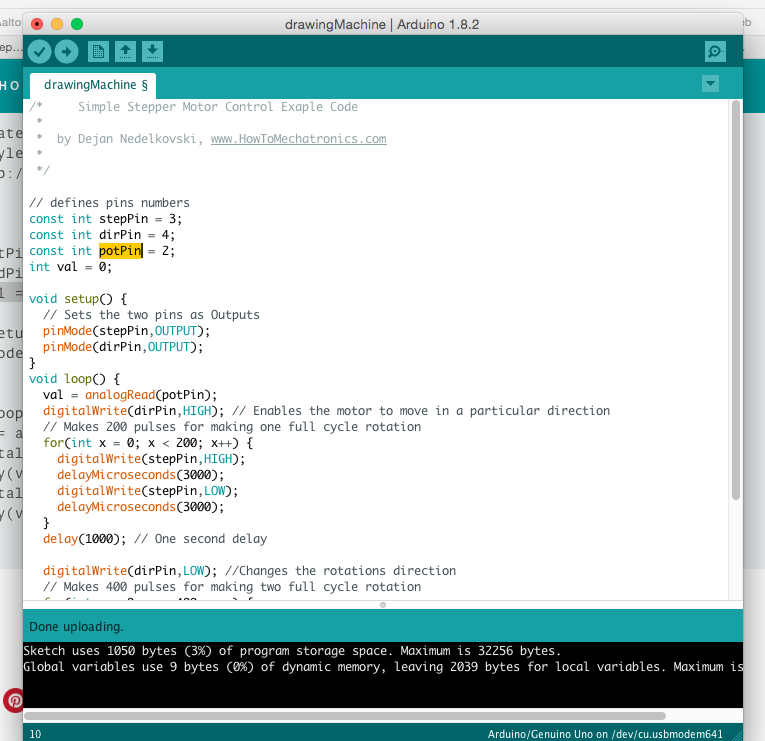This screenshot has height=741, width=765.
Task: Open the Serial Monitor magnifier icon
Action: 715,51
